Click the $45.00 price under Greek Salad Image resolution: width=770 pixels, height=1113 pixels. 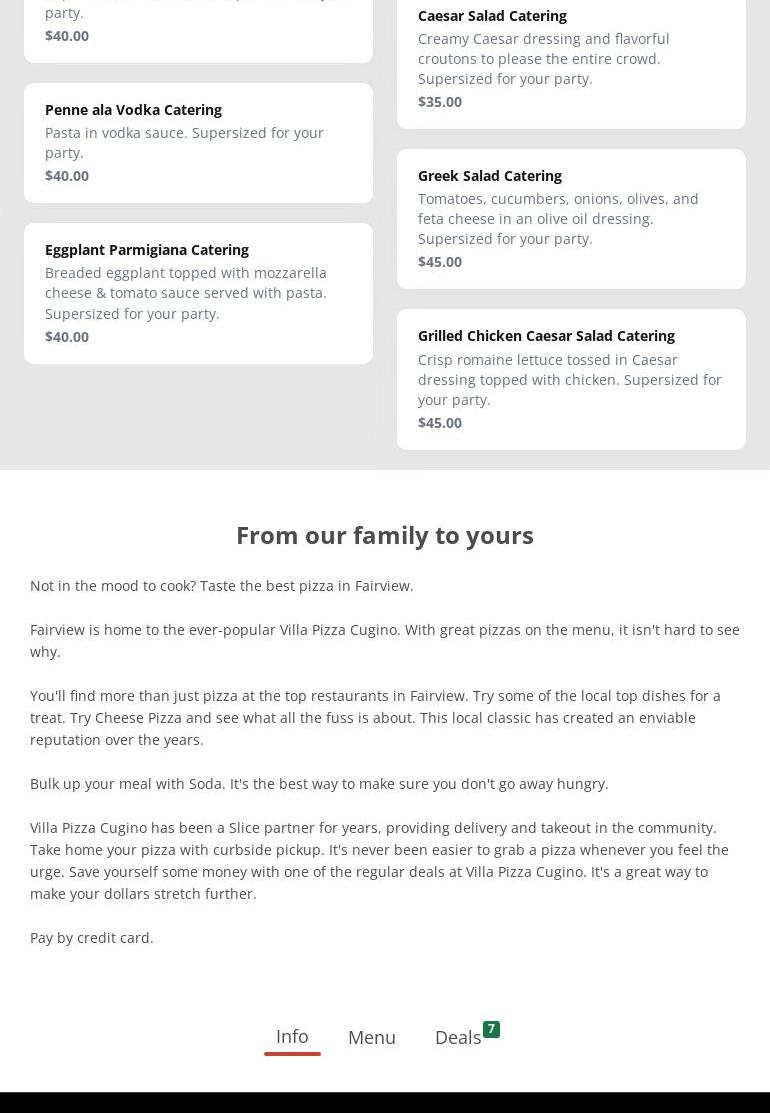(x=440, y=262)
